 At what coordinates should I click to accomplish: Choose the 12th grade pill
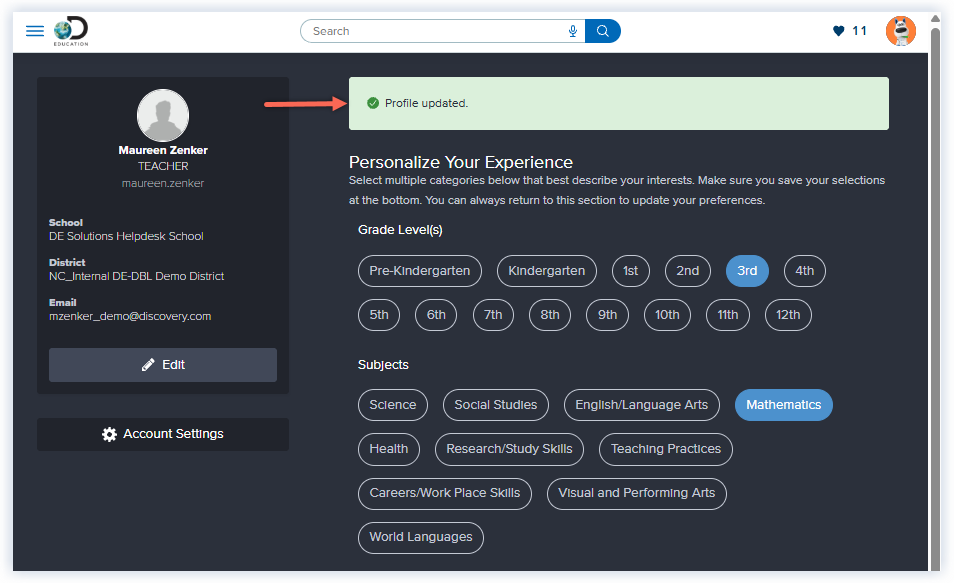tap(788, 315)
